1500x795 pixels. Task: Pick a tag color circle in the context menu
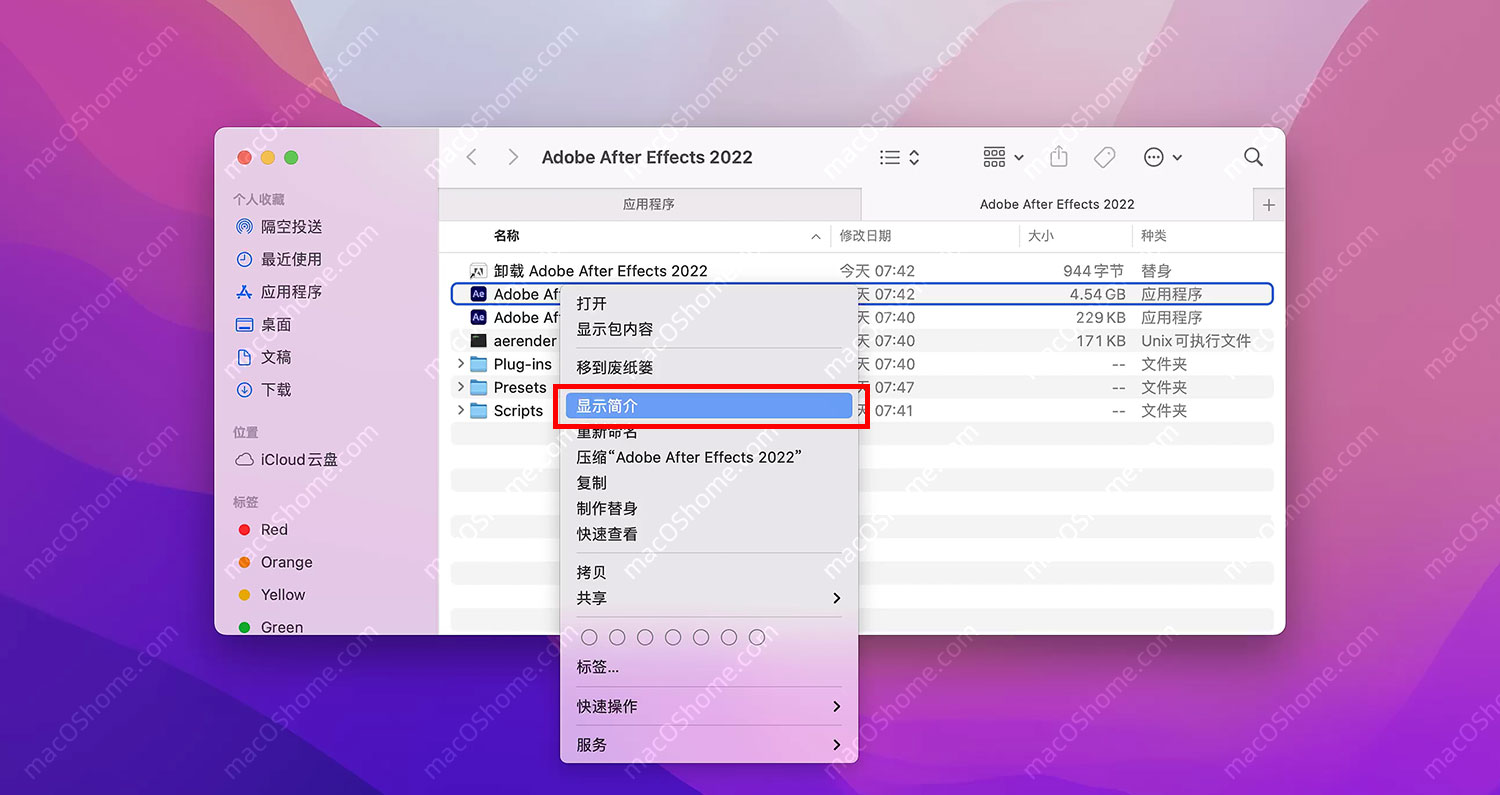[x=589, y=637]
